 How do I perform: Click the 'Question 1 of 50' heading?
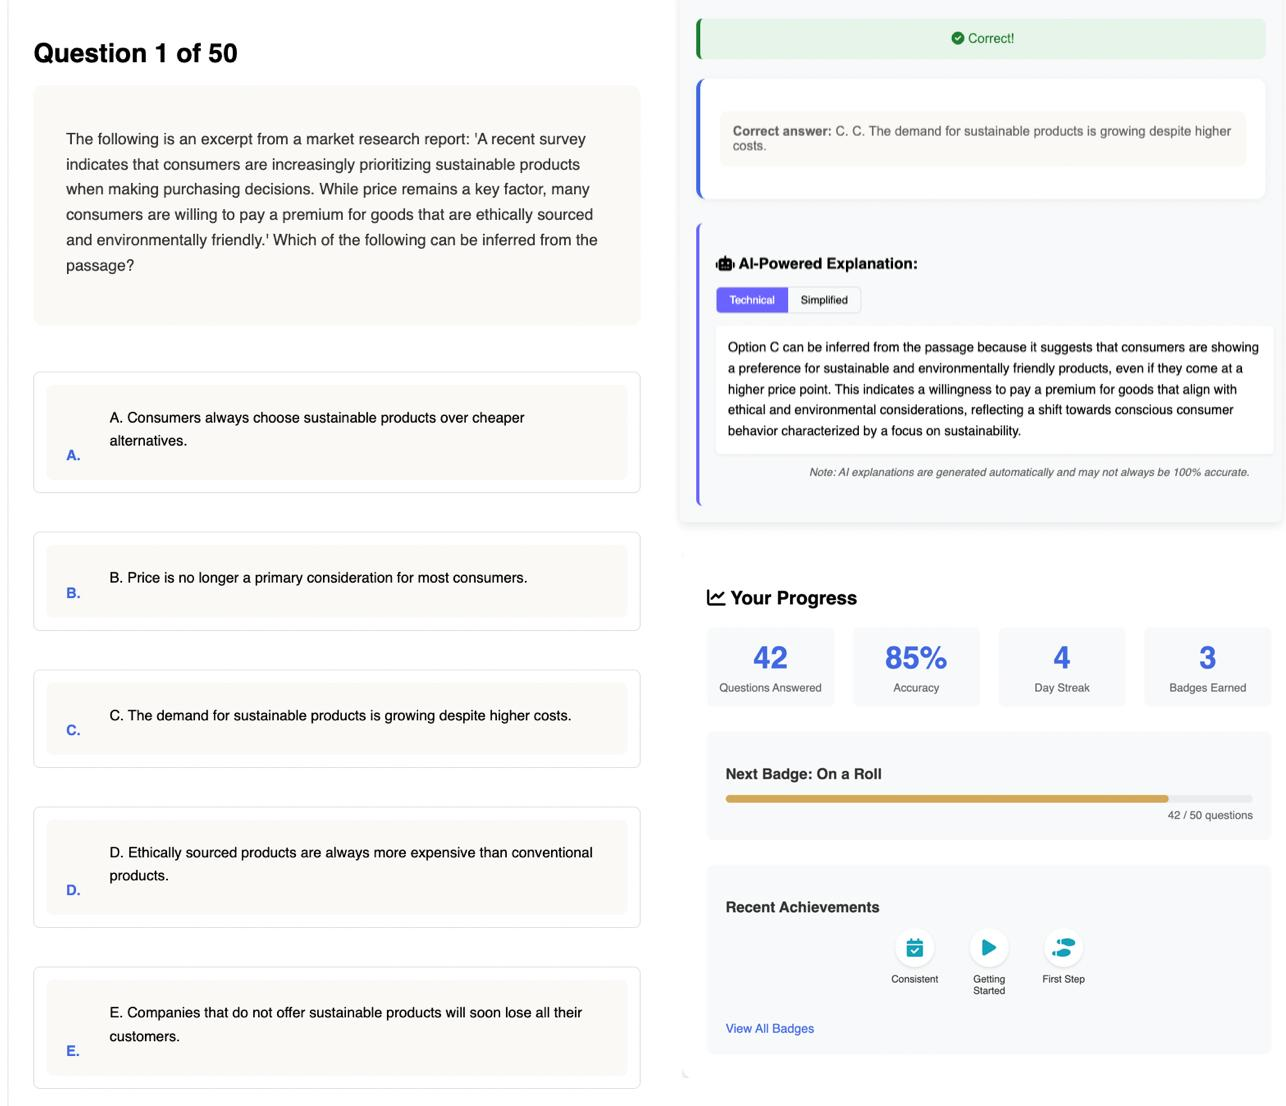pos(136,53)
